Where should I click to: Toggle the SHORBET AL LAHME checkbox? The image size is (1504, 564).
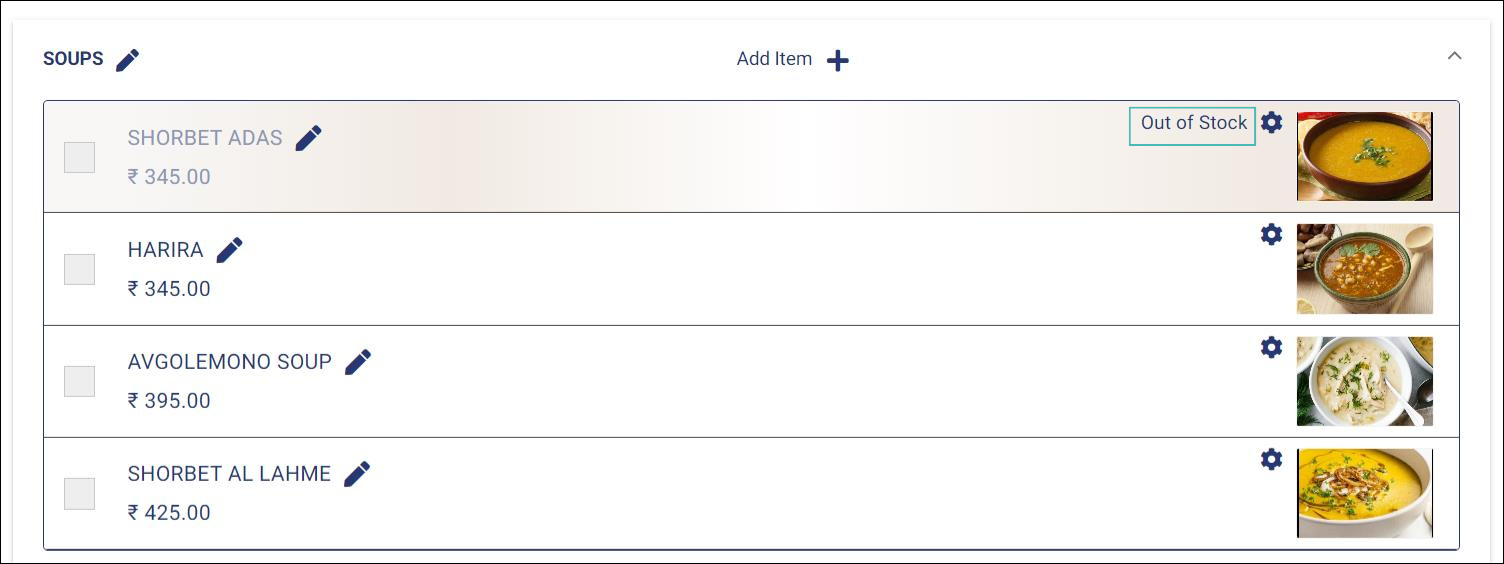[x=80, y=493]
